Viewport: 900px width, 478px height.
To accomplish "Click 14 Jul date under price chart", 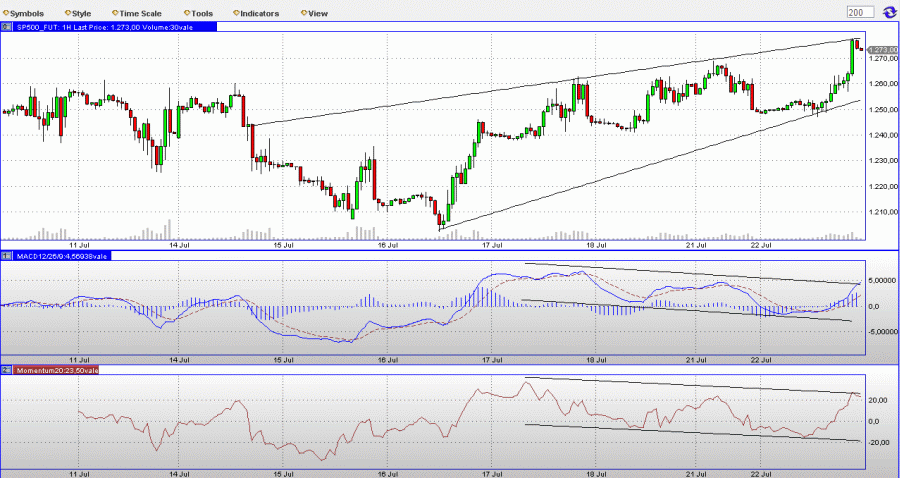I will tap(180, 245).
